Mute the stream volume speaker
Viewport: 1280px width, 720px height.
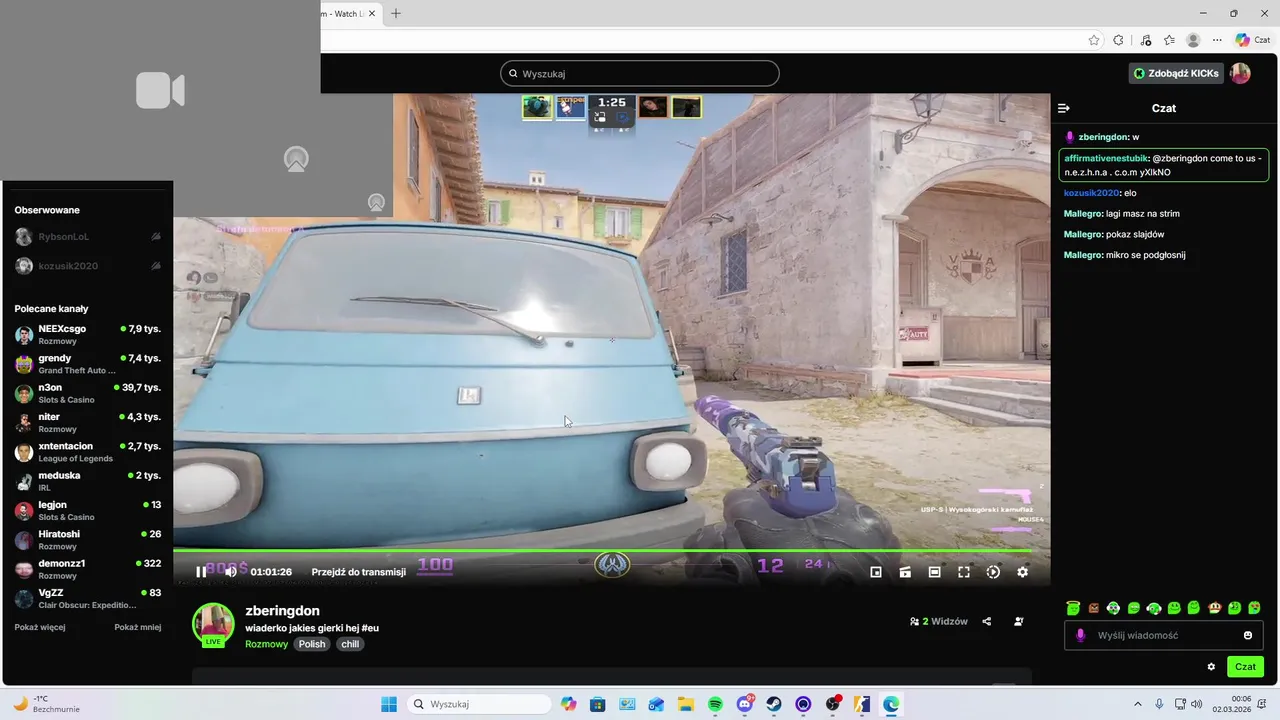(x=231, y=572)
